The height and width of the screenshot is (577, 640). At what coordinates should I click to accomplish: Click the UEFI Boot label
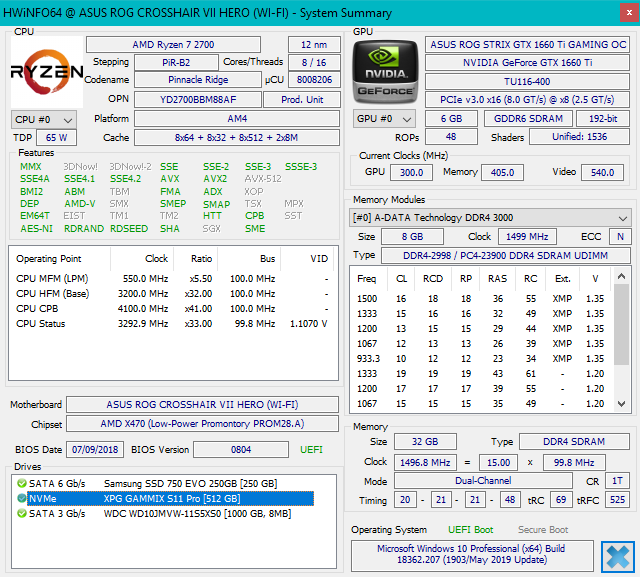pos(471,530)
